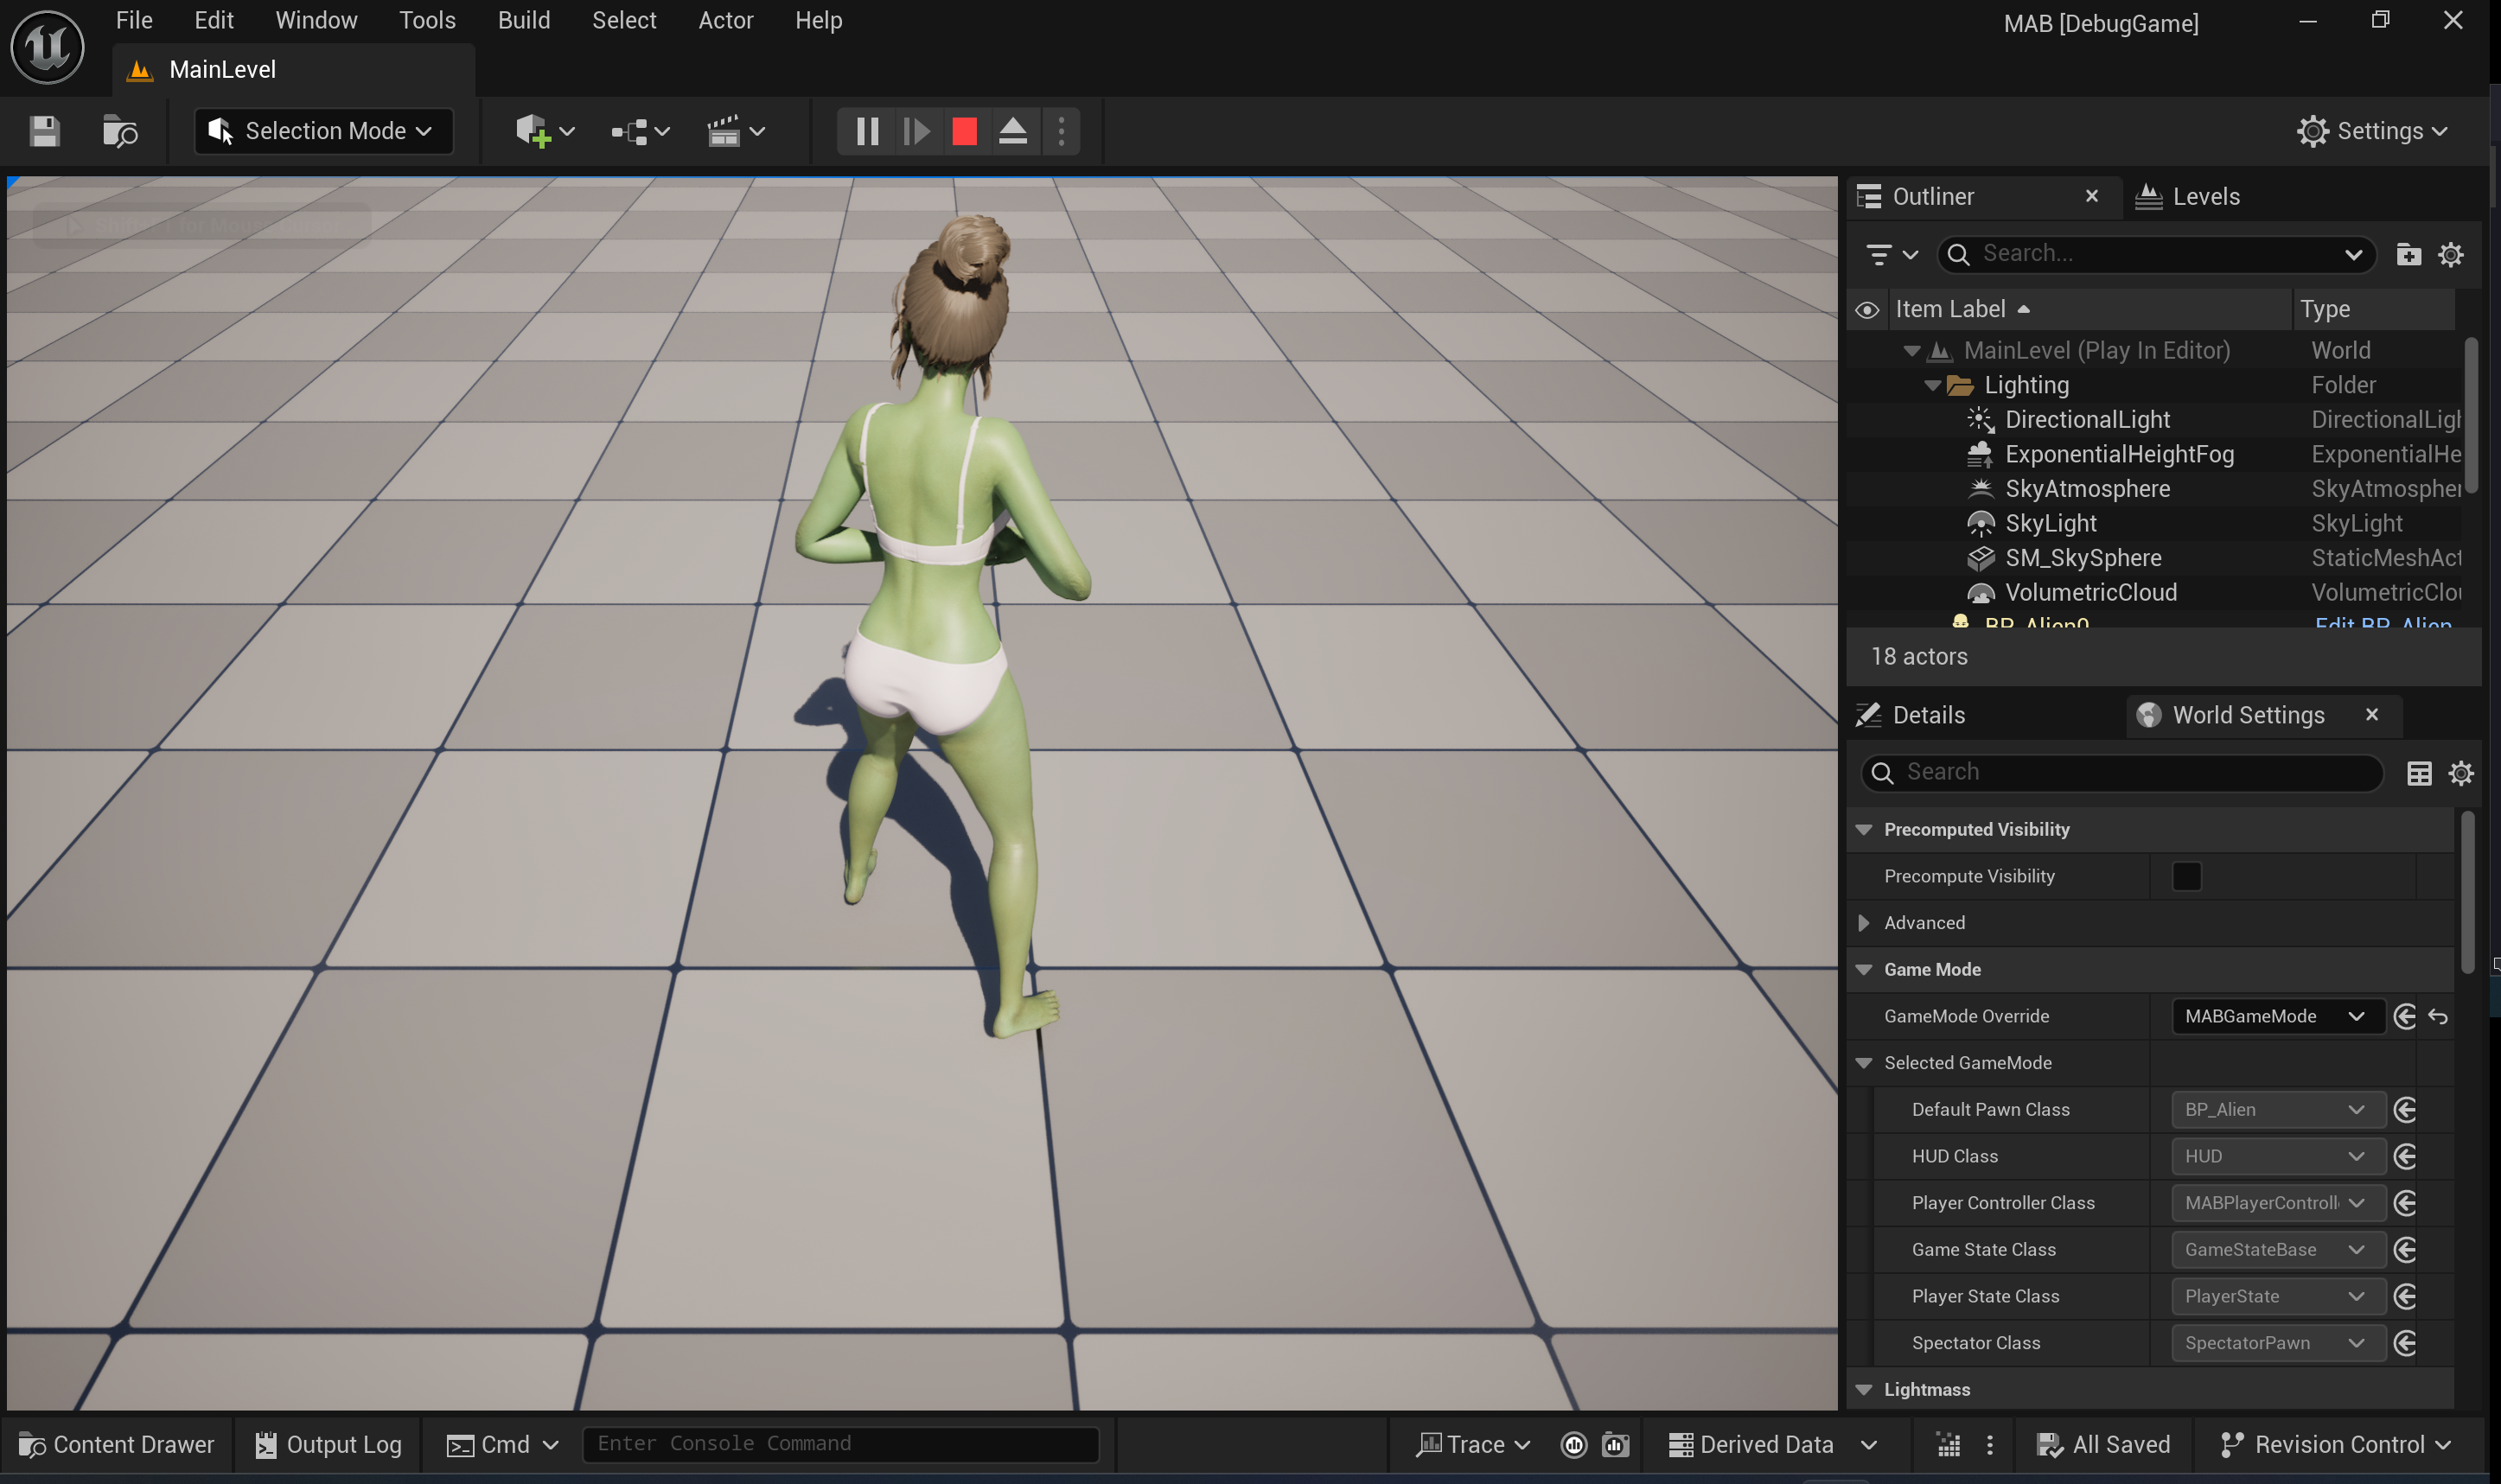Collapse the MainLevel world tree node
Screen dimensions: 2501x1484
click(x=1911, y=351)
